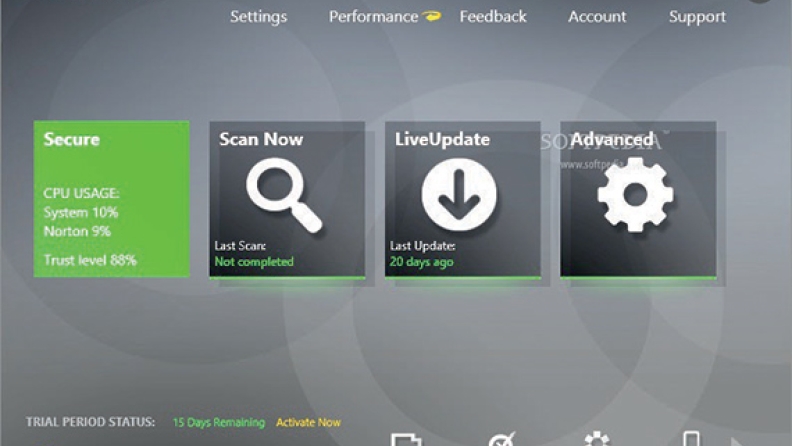Click the mobile phone icon in bottom bar

[x=691, y=440]
